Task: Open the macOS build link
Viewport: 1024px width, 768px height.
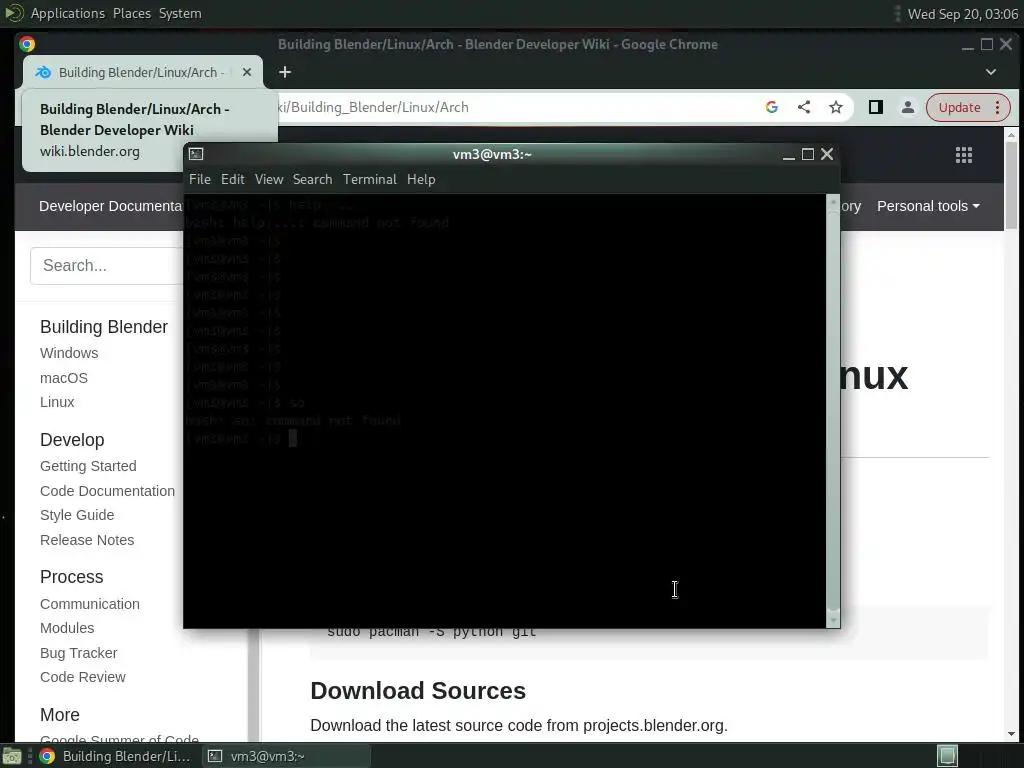Action: tap(64, 378)
